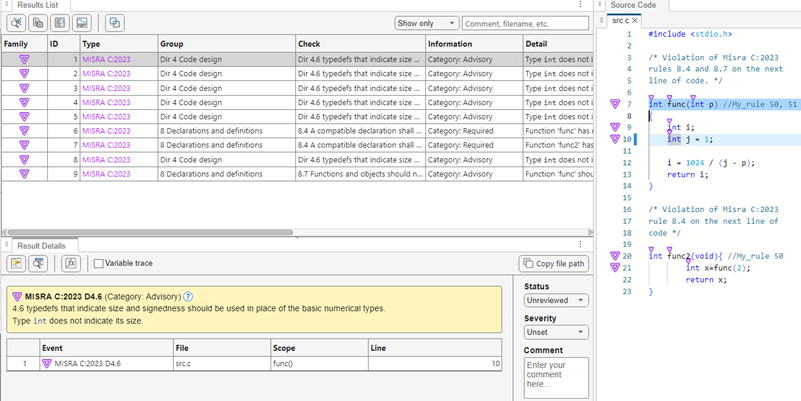Close the src.c tab
The width and height of the screenshot is (801, 401).
tap(635, 20)
